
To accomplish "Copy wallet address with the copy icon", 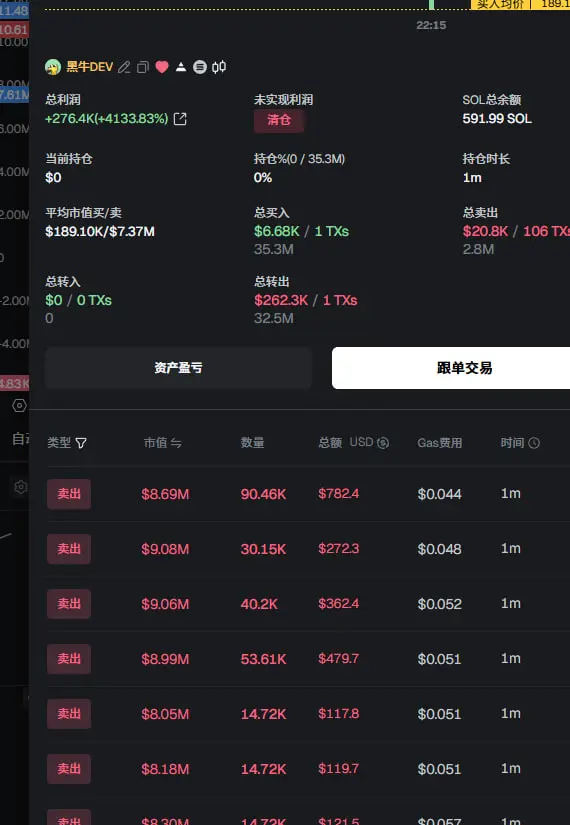I will point(143,67).
